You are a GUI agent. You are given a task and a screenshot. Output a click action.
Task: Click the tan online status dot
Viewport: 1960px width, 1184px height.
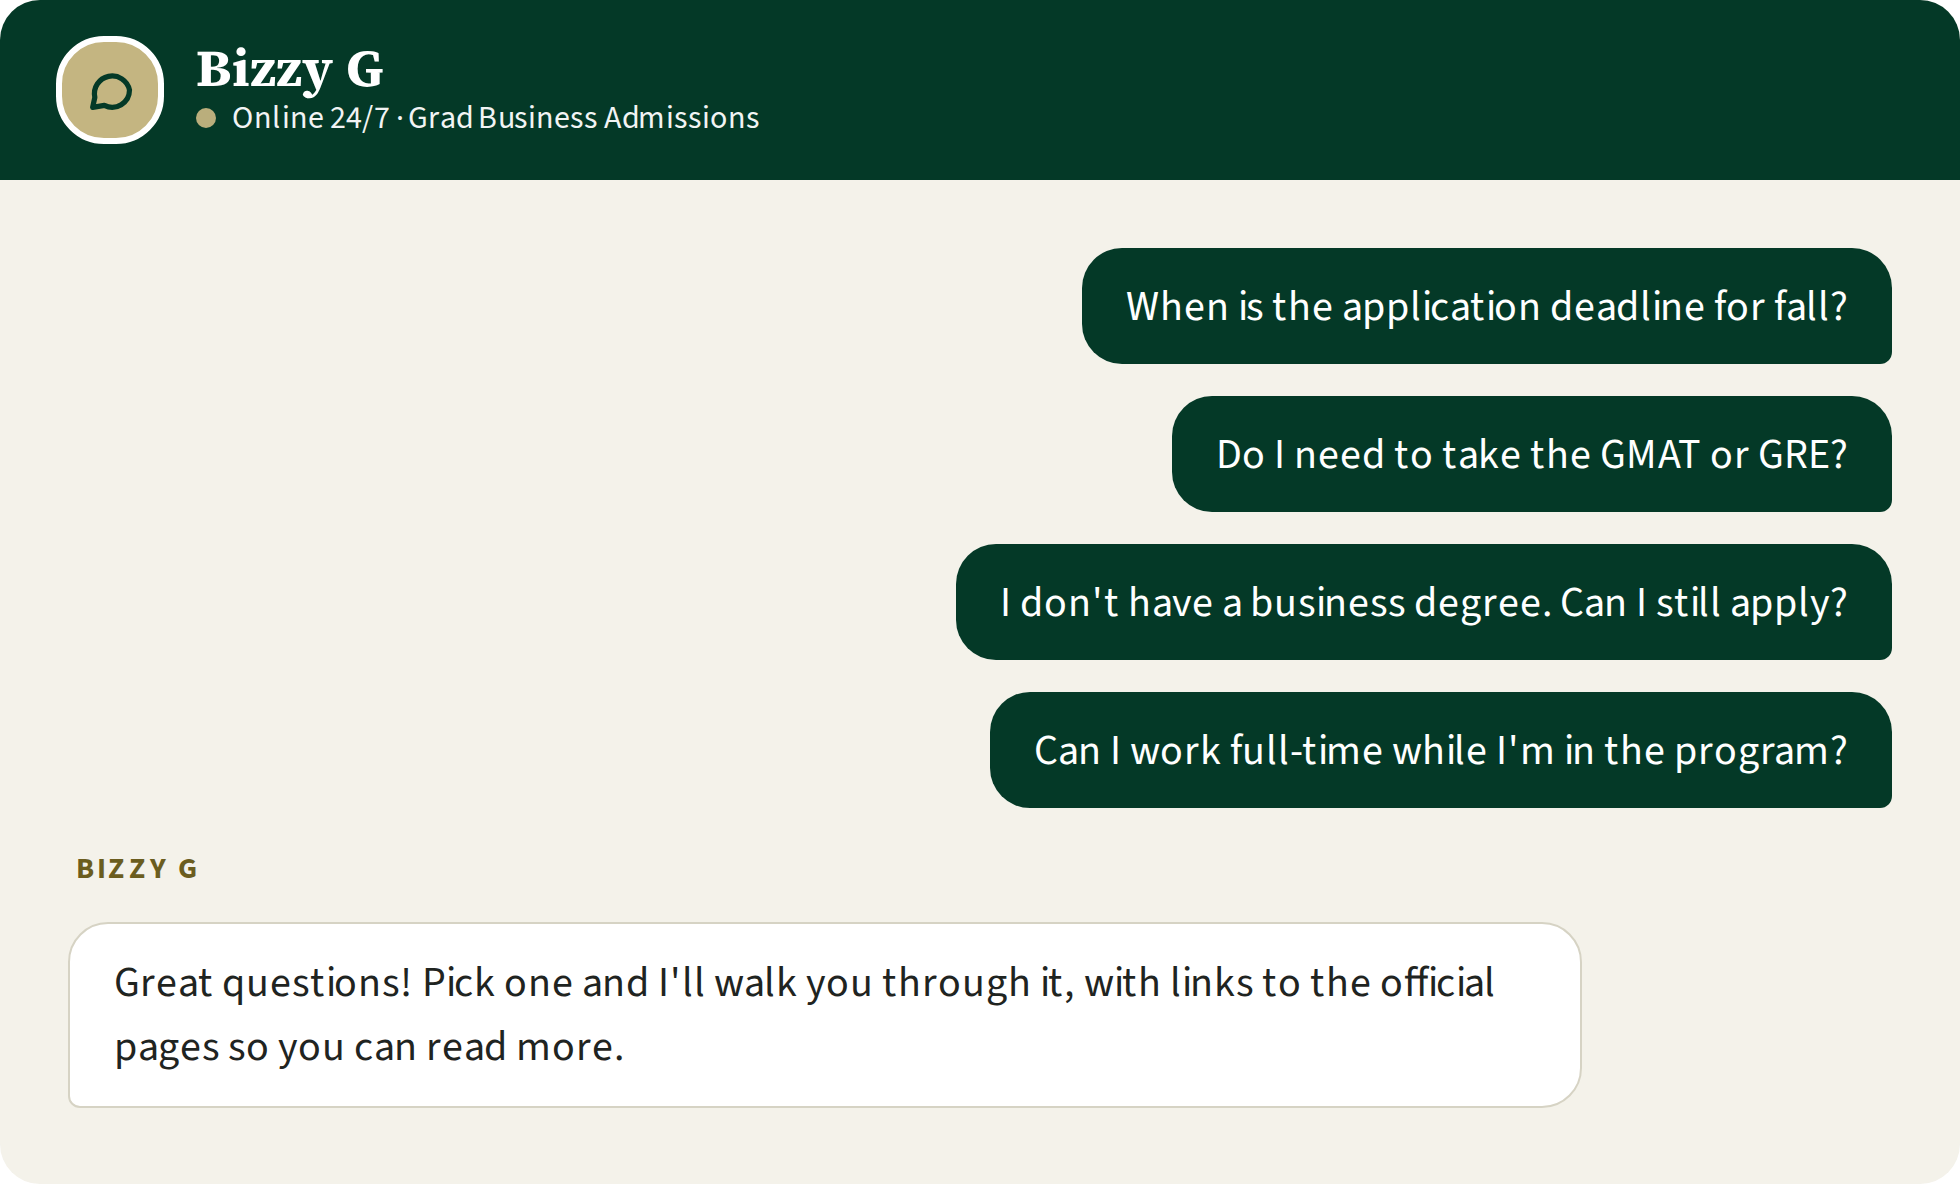click(x=206, y=118)
